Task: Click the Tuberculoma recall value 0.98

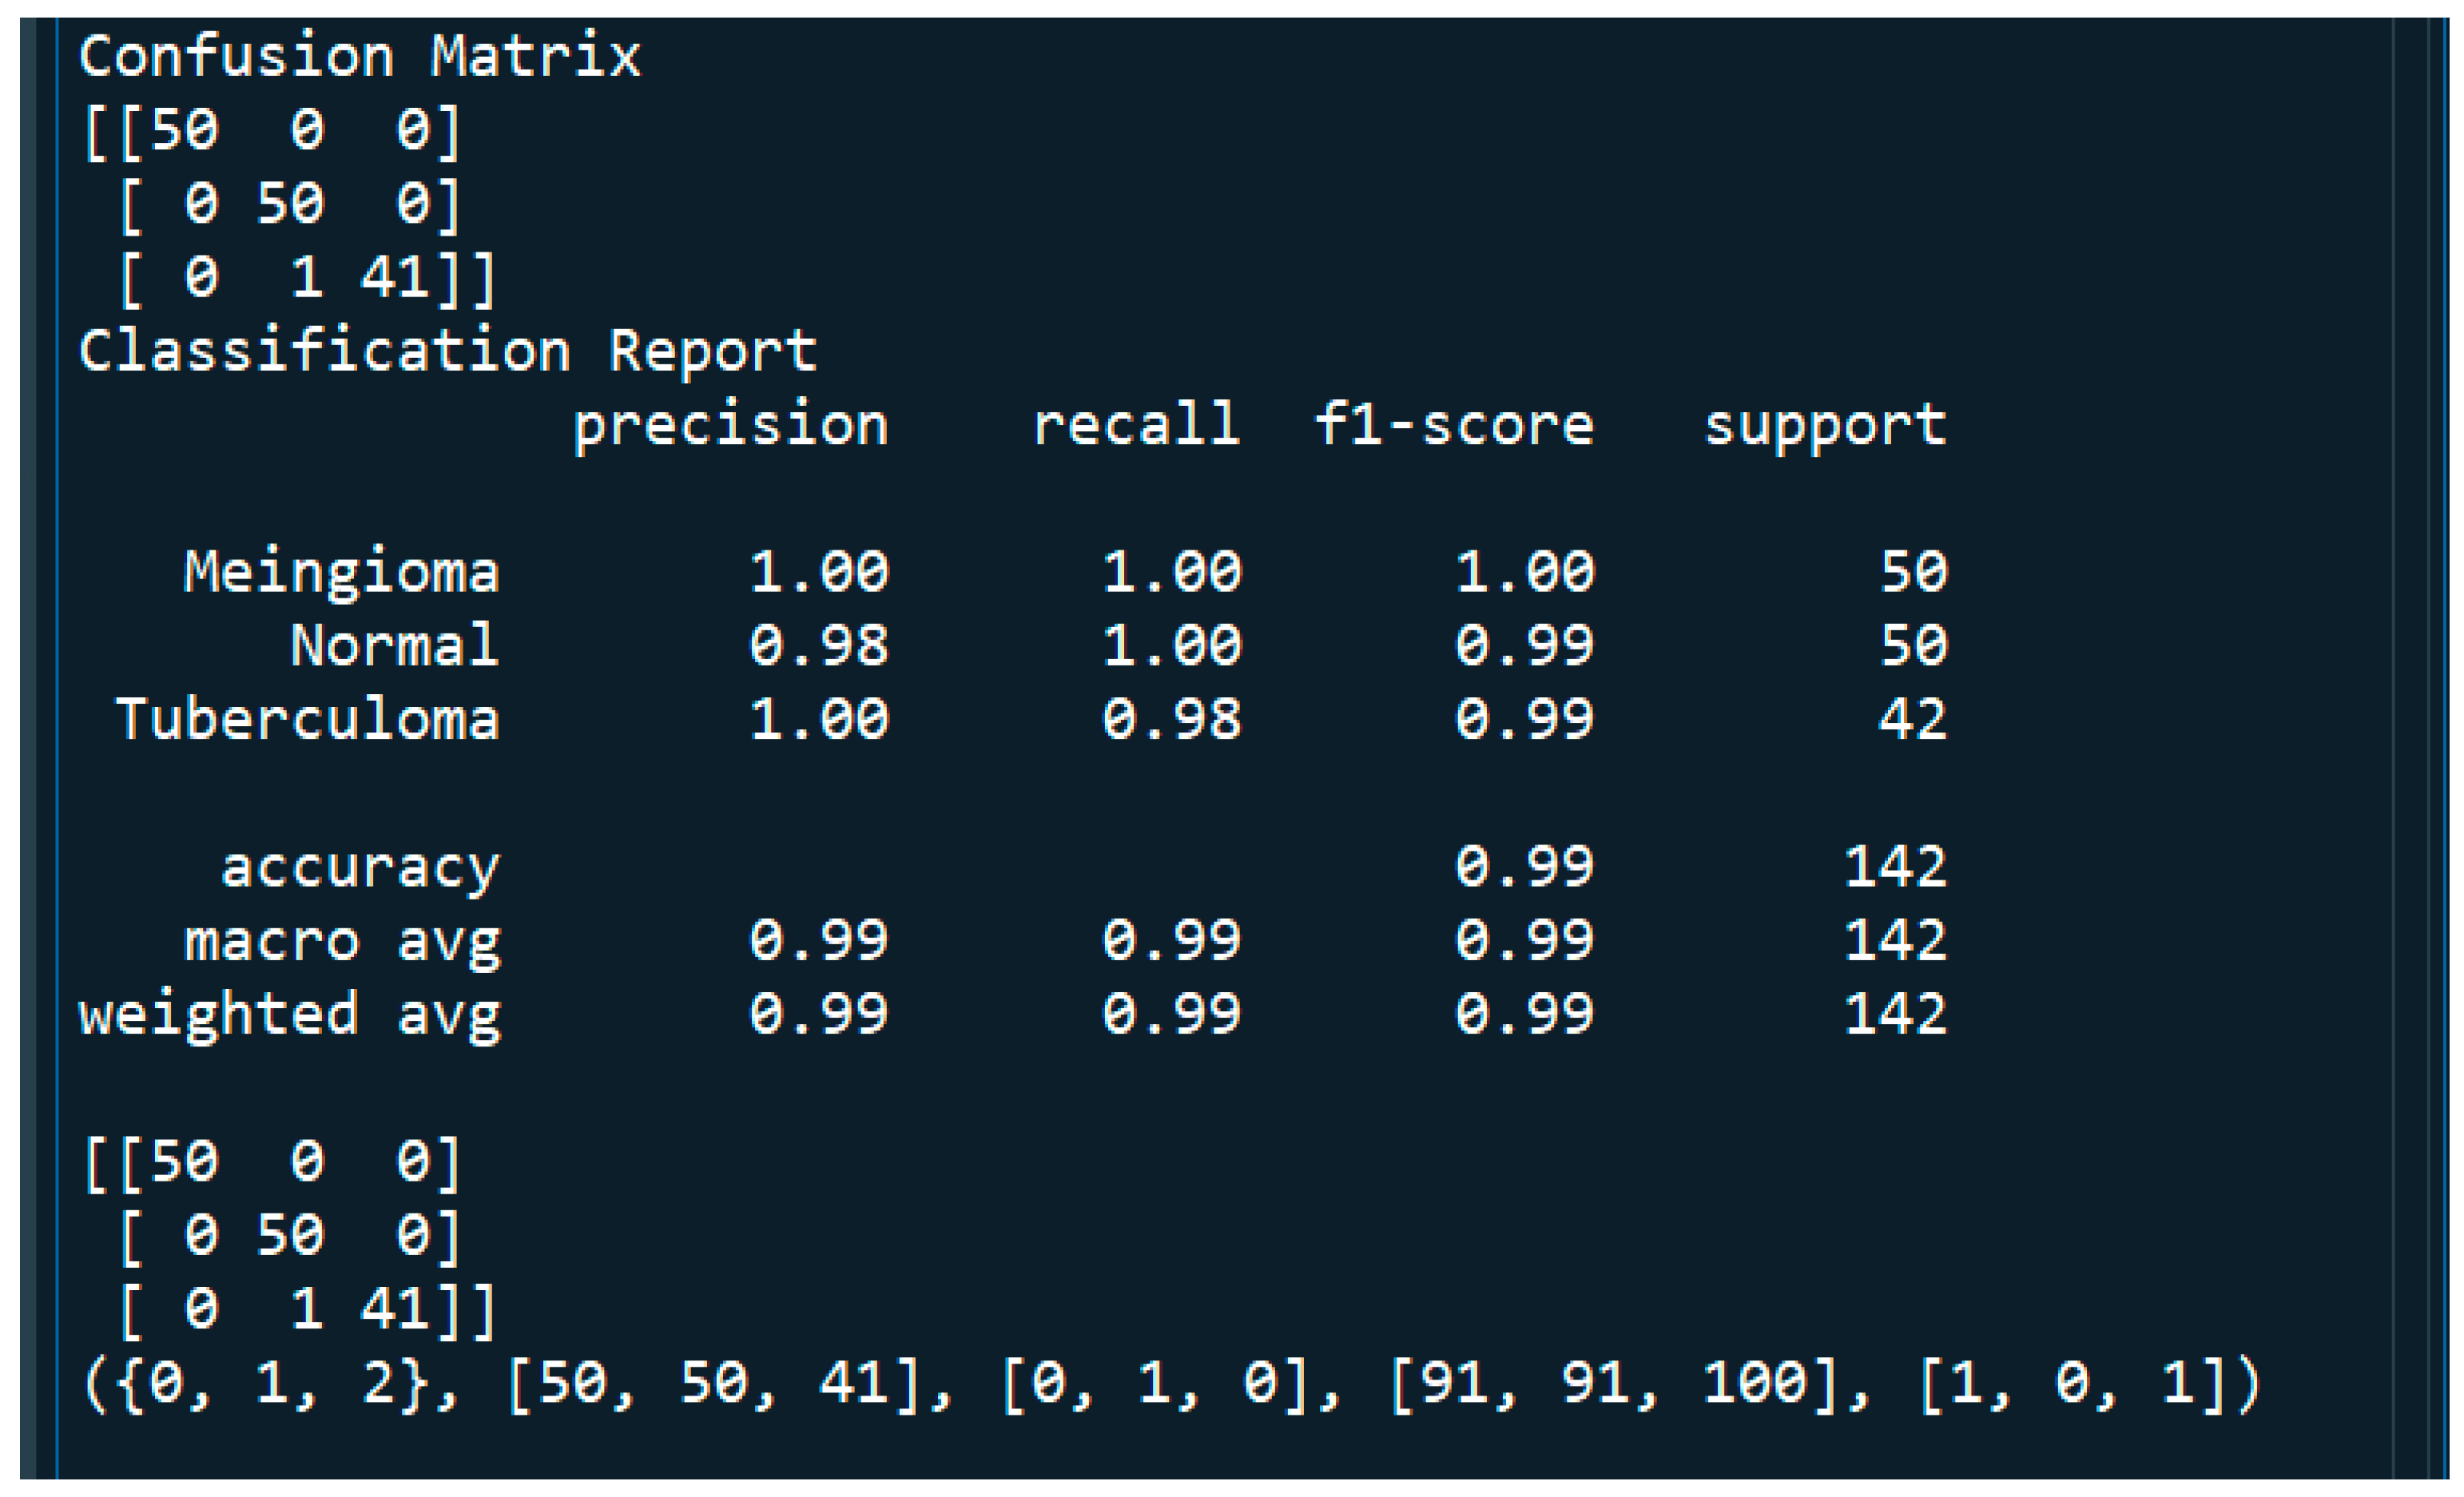Action: [1171, 720]
